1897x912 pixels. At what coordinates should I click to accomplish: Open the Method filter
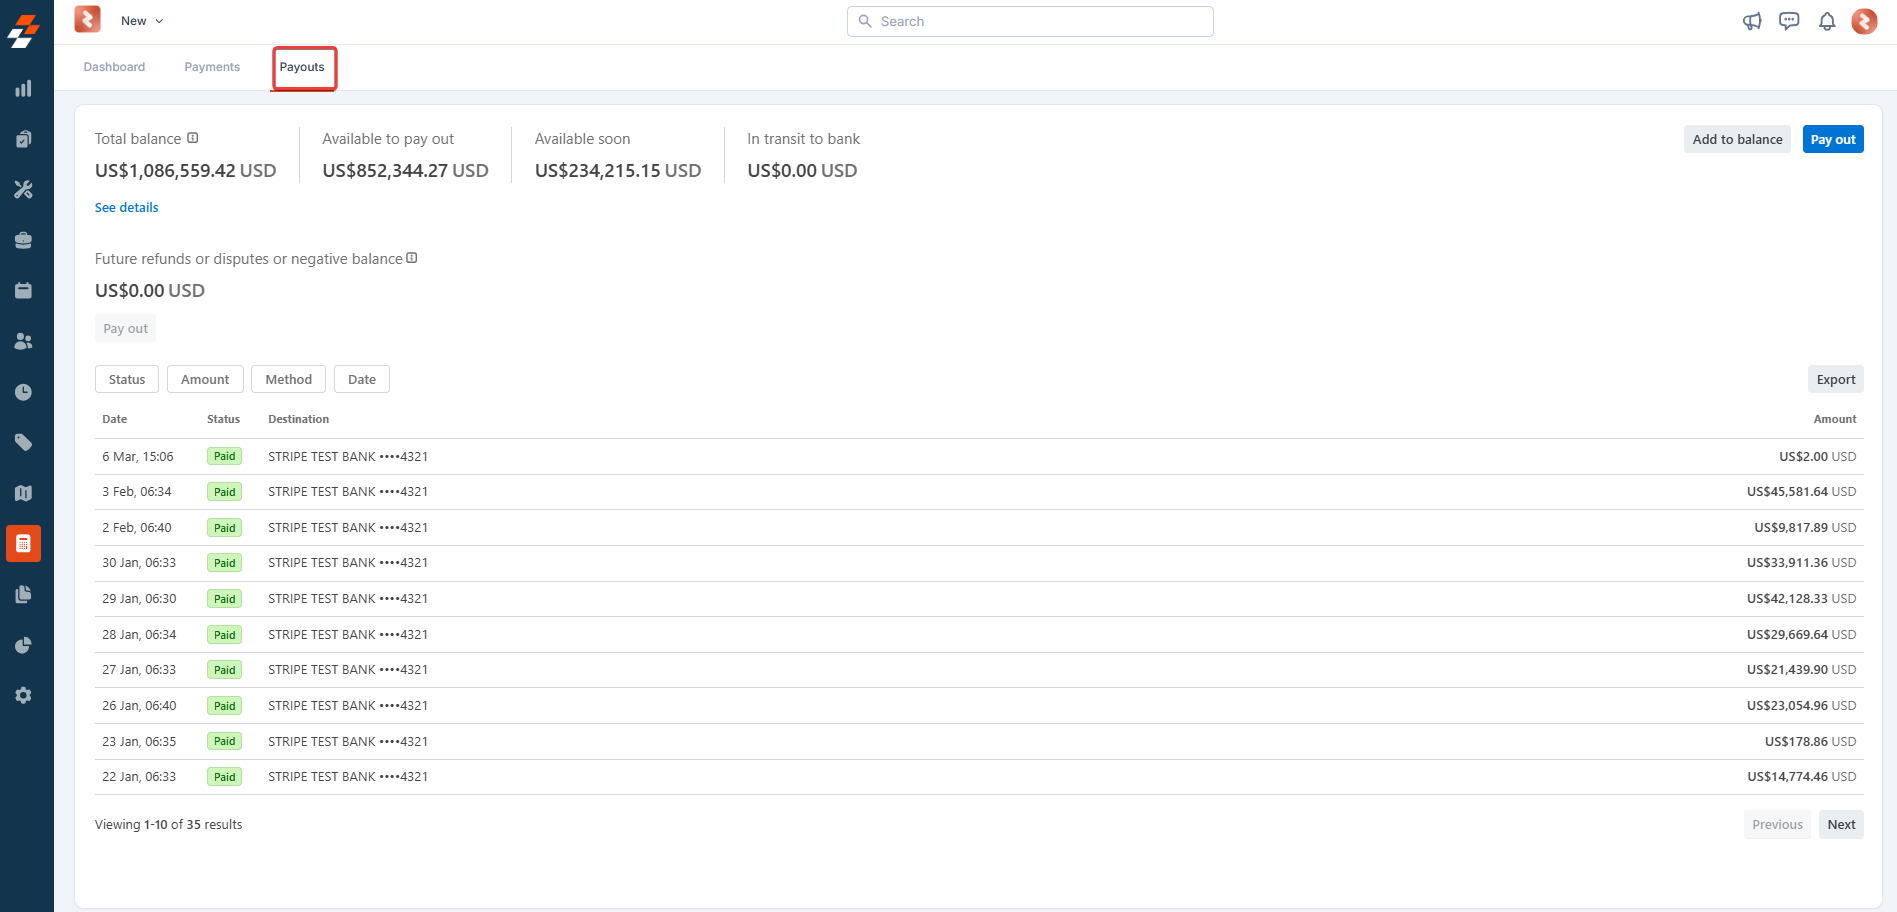click(289, 379)
